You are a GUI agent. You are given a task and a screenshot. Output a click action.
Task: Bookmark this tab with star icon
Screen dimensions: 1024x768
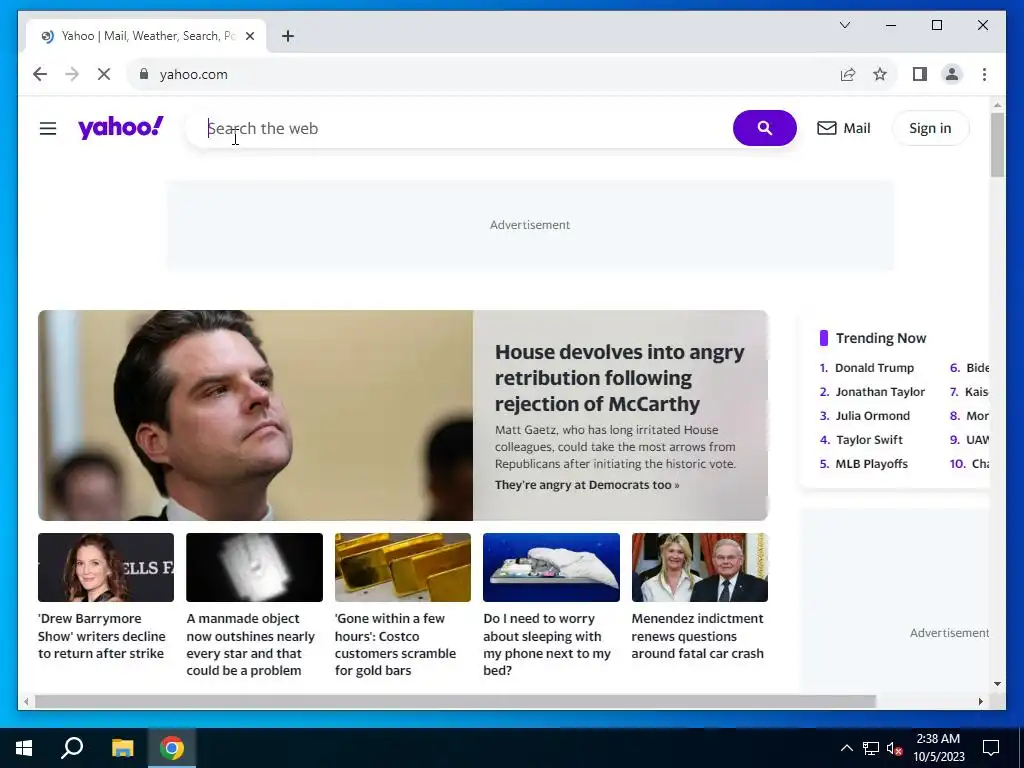880,74
